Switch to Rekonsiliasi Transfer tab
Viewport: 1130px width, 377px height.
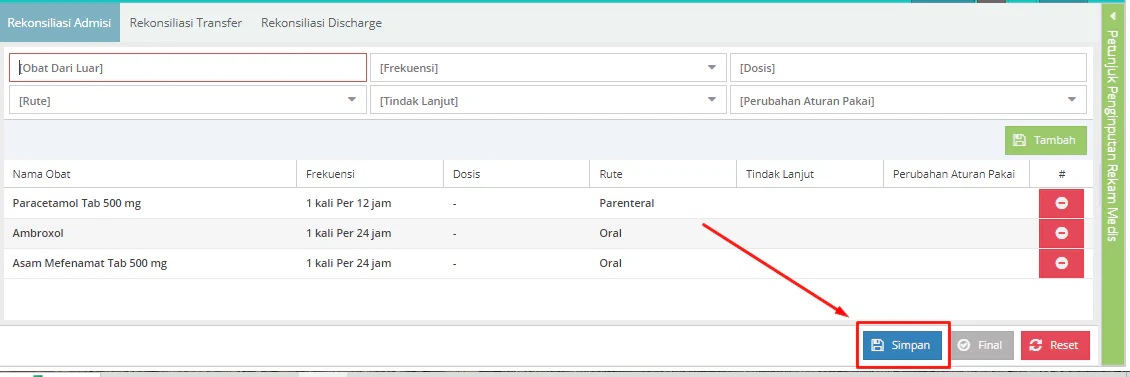click(x=185, y=22)
